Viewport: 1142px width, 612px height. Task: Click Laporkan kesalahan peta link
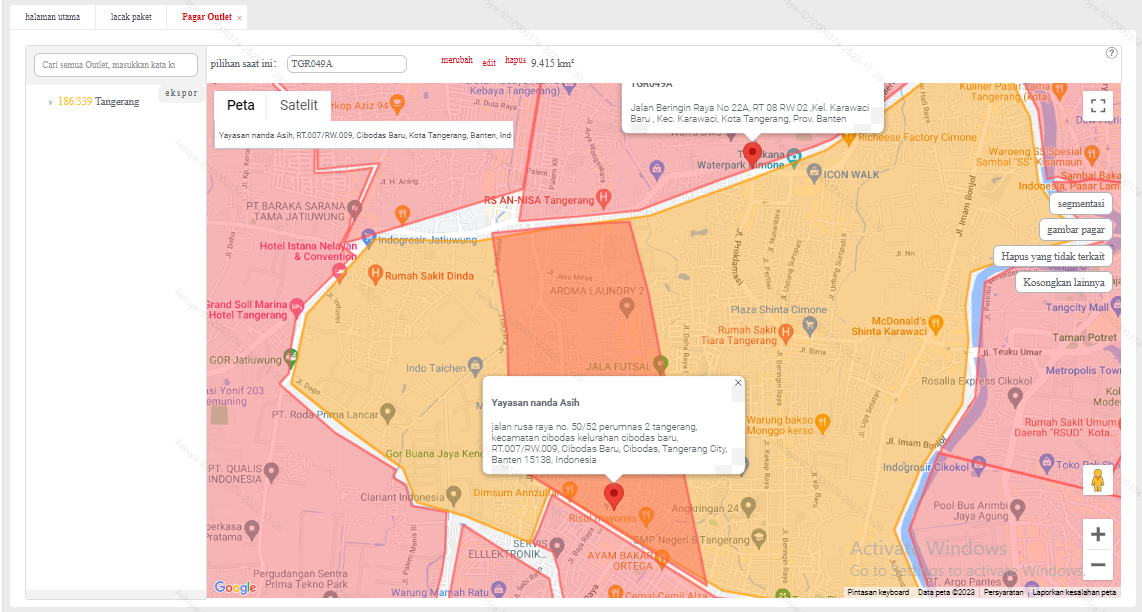1074,592
